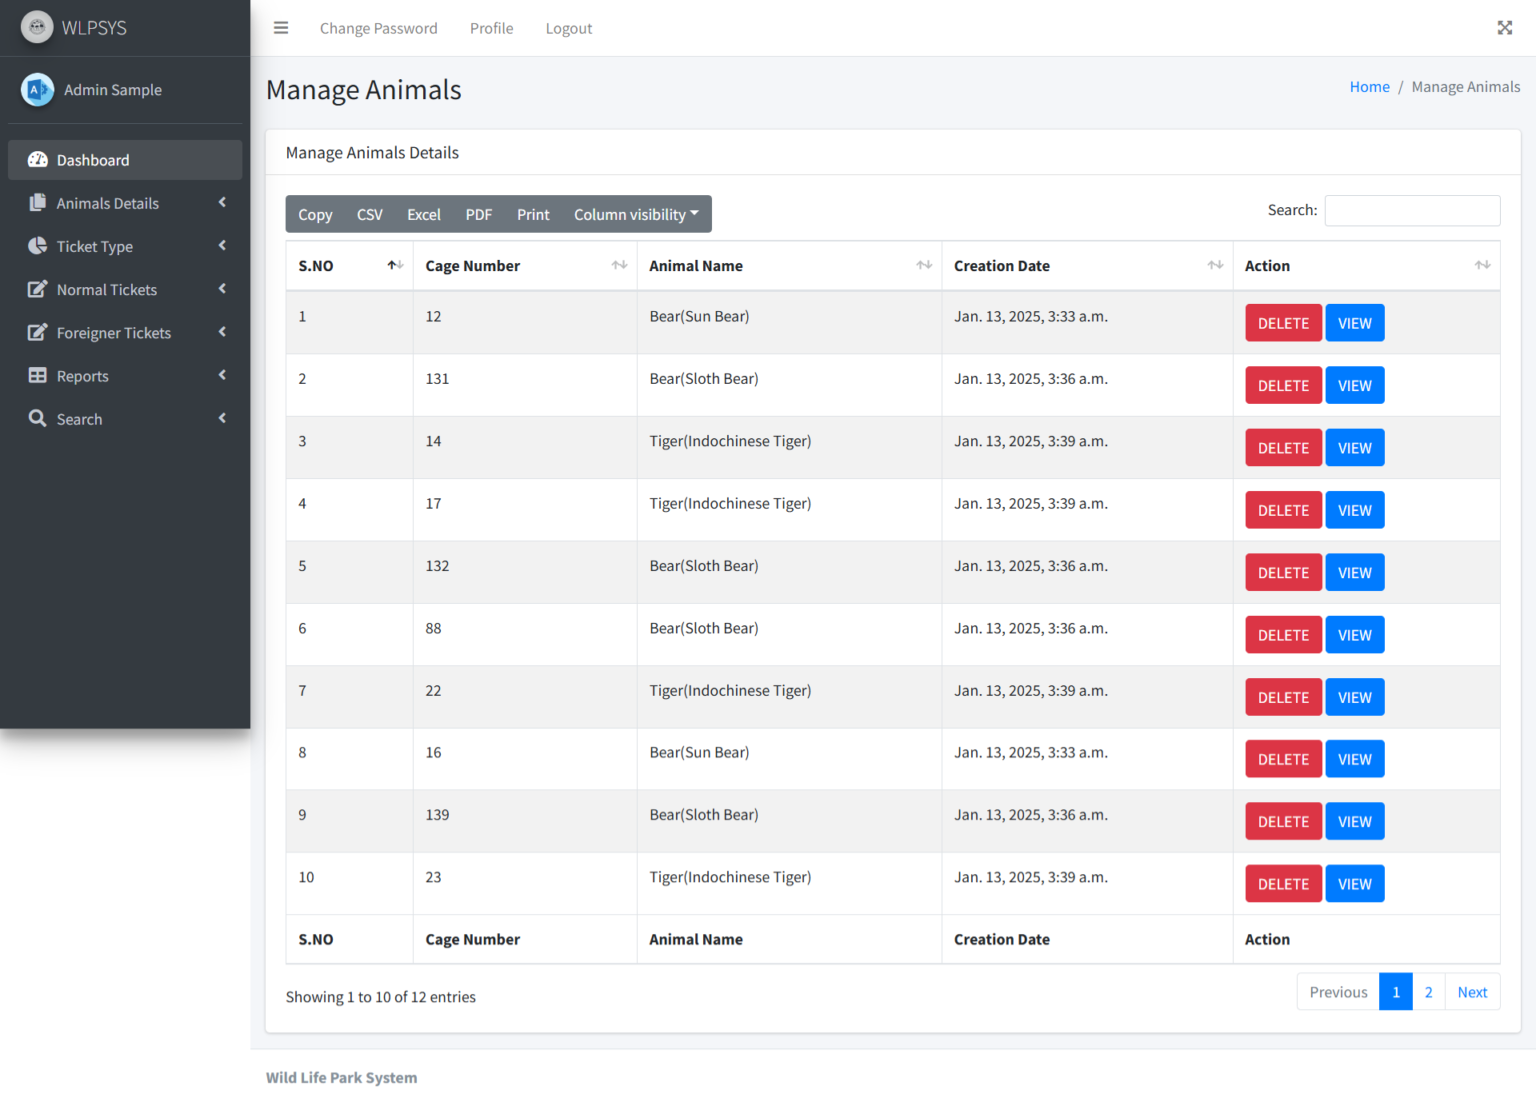Screen dimensions: 1536x1106
Task: Click the Home breadcrumb link
Action: (1369, 86)
